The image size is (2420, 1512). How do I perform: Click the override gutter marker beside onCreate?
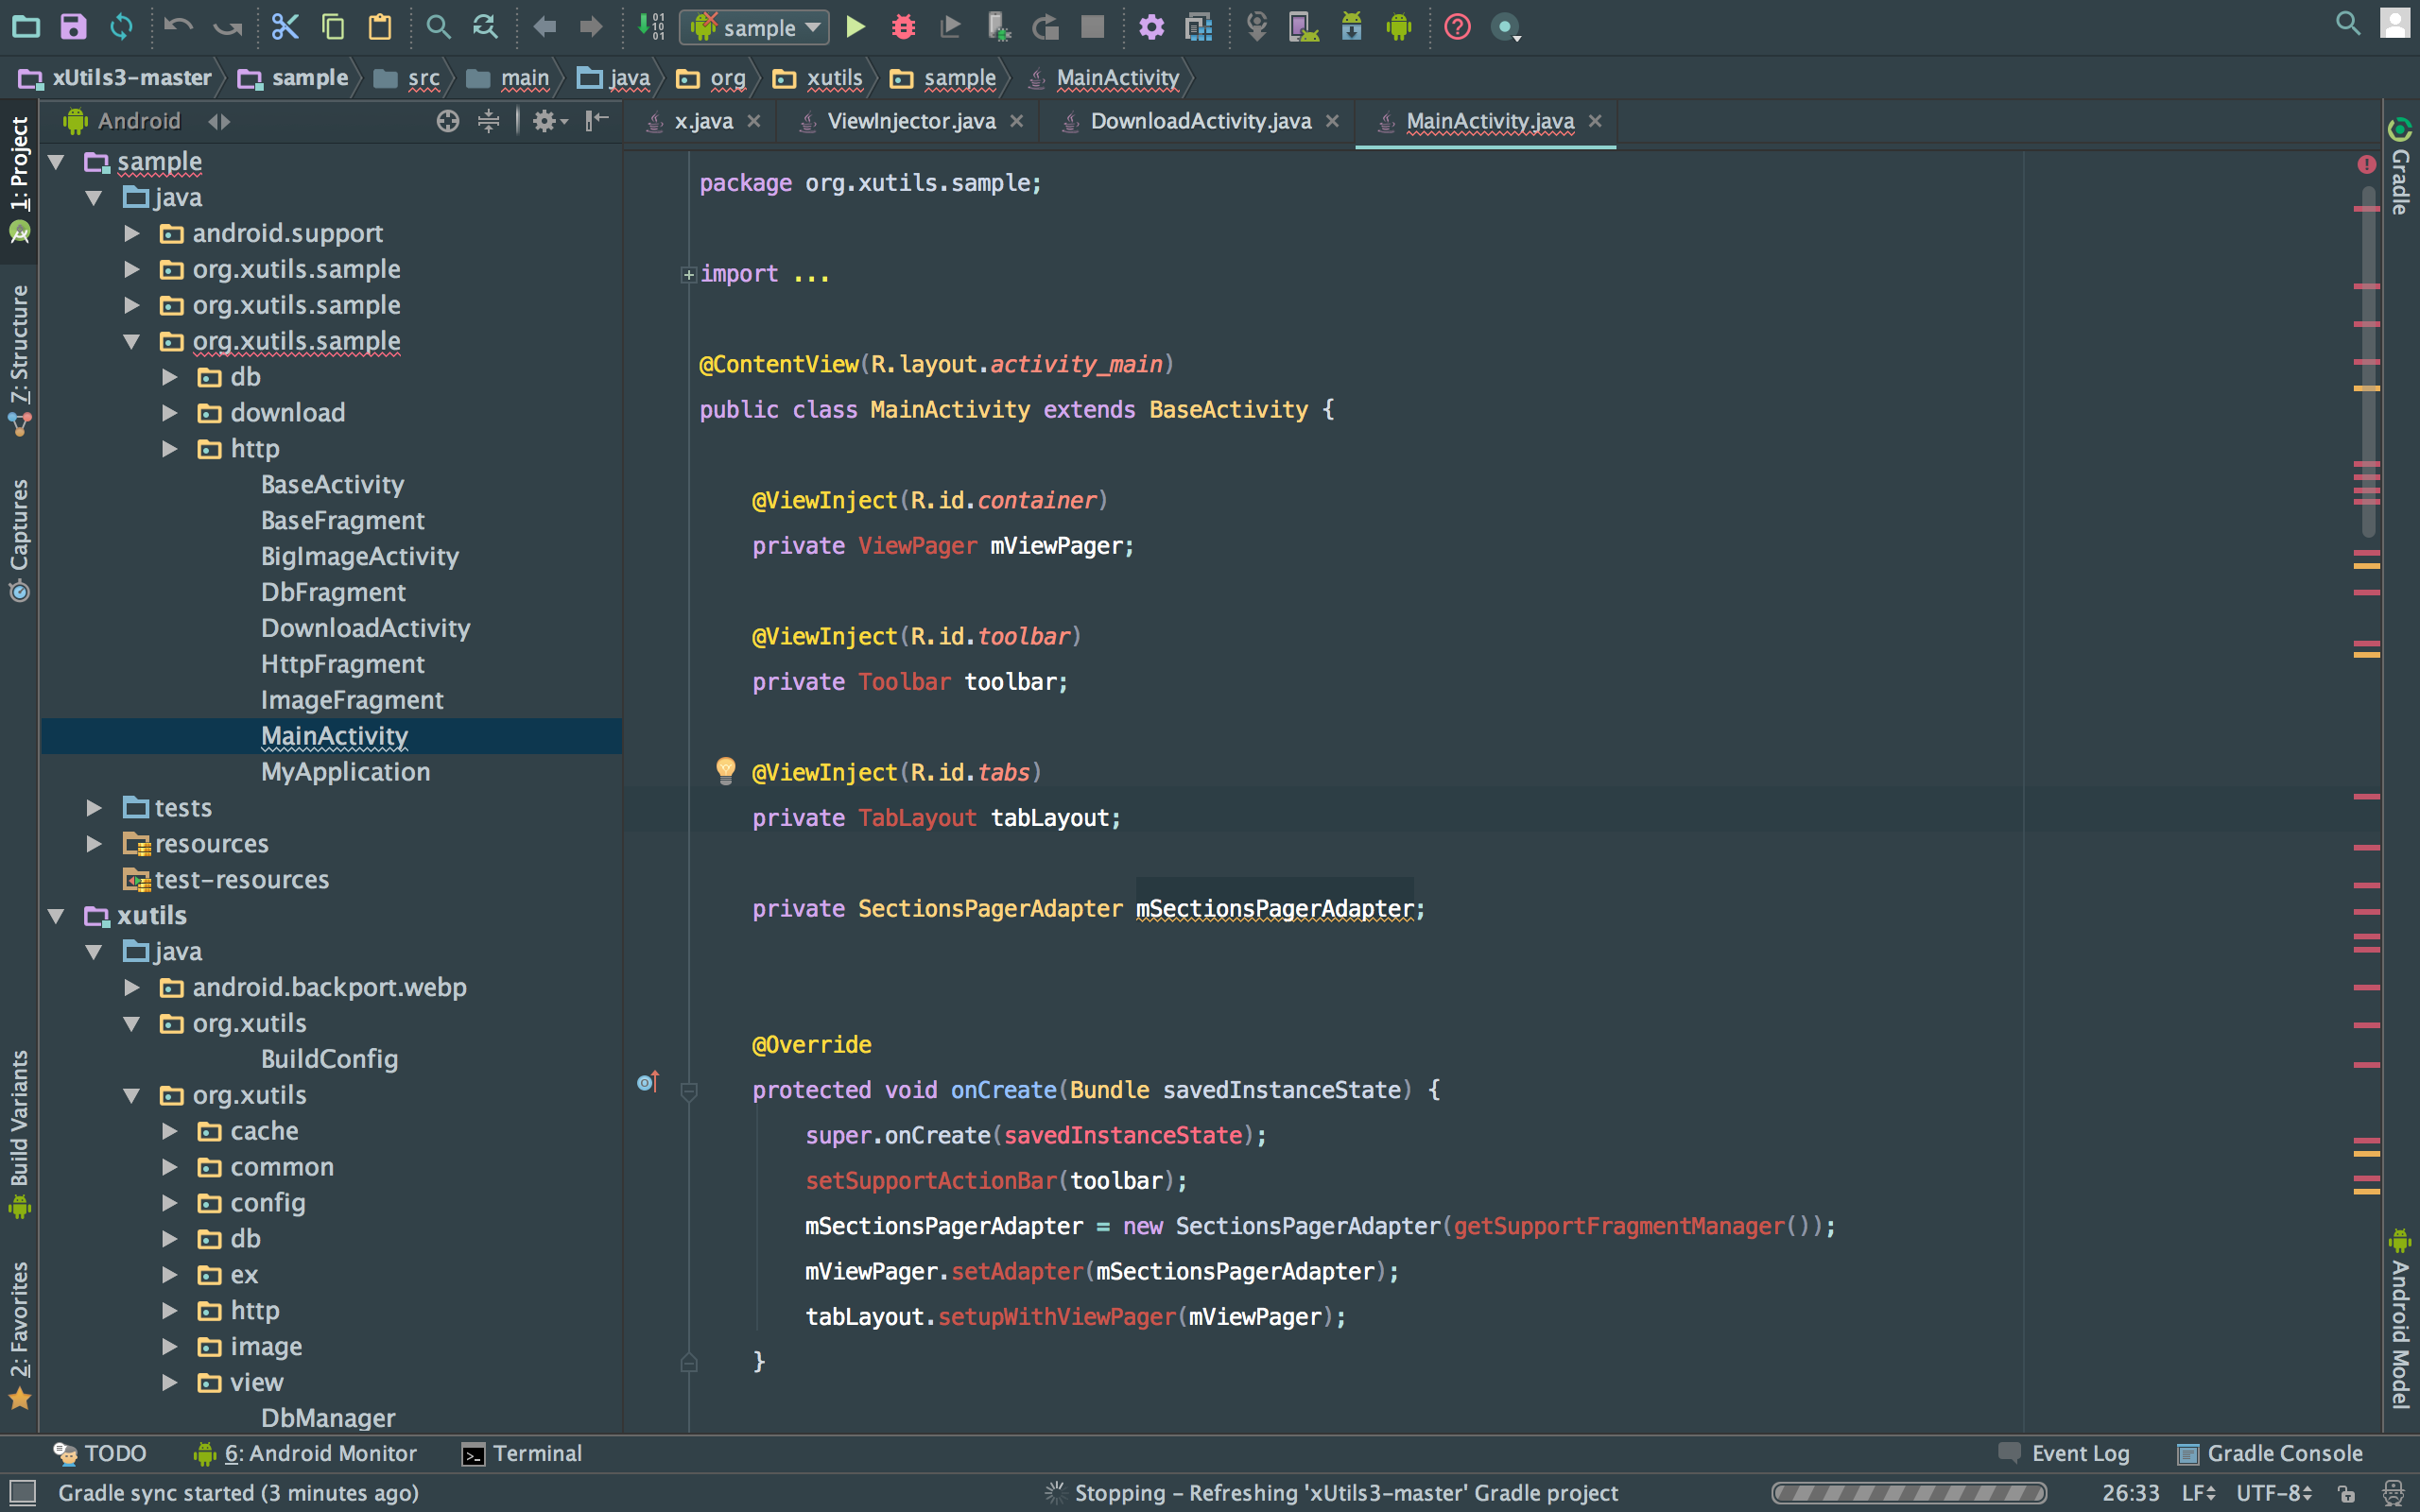click(648, 1082)
